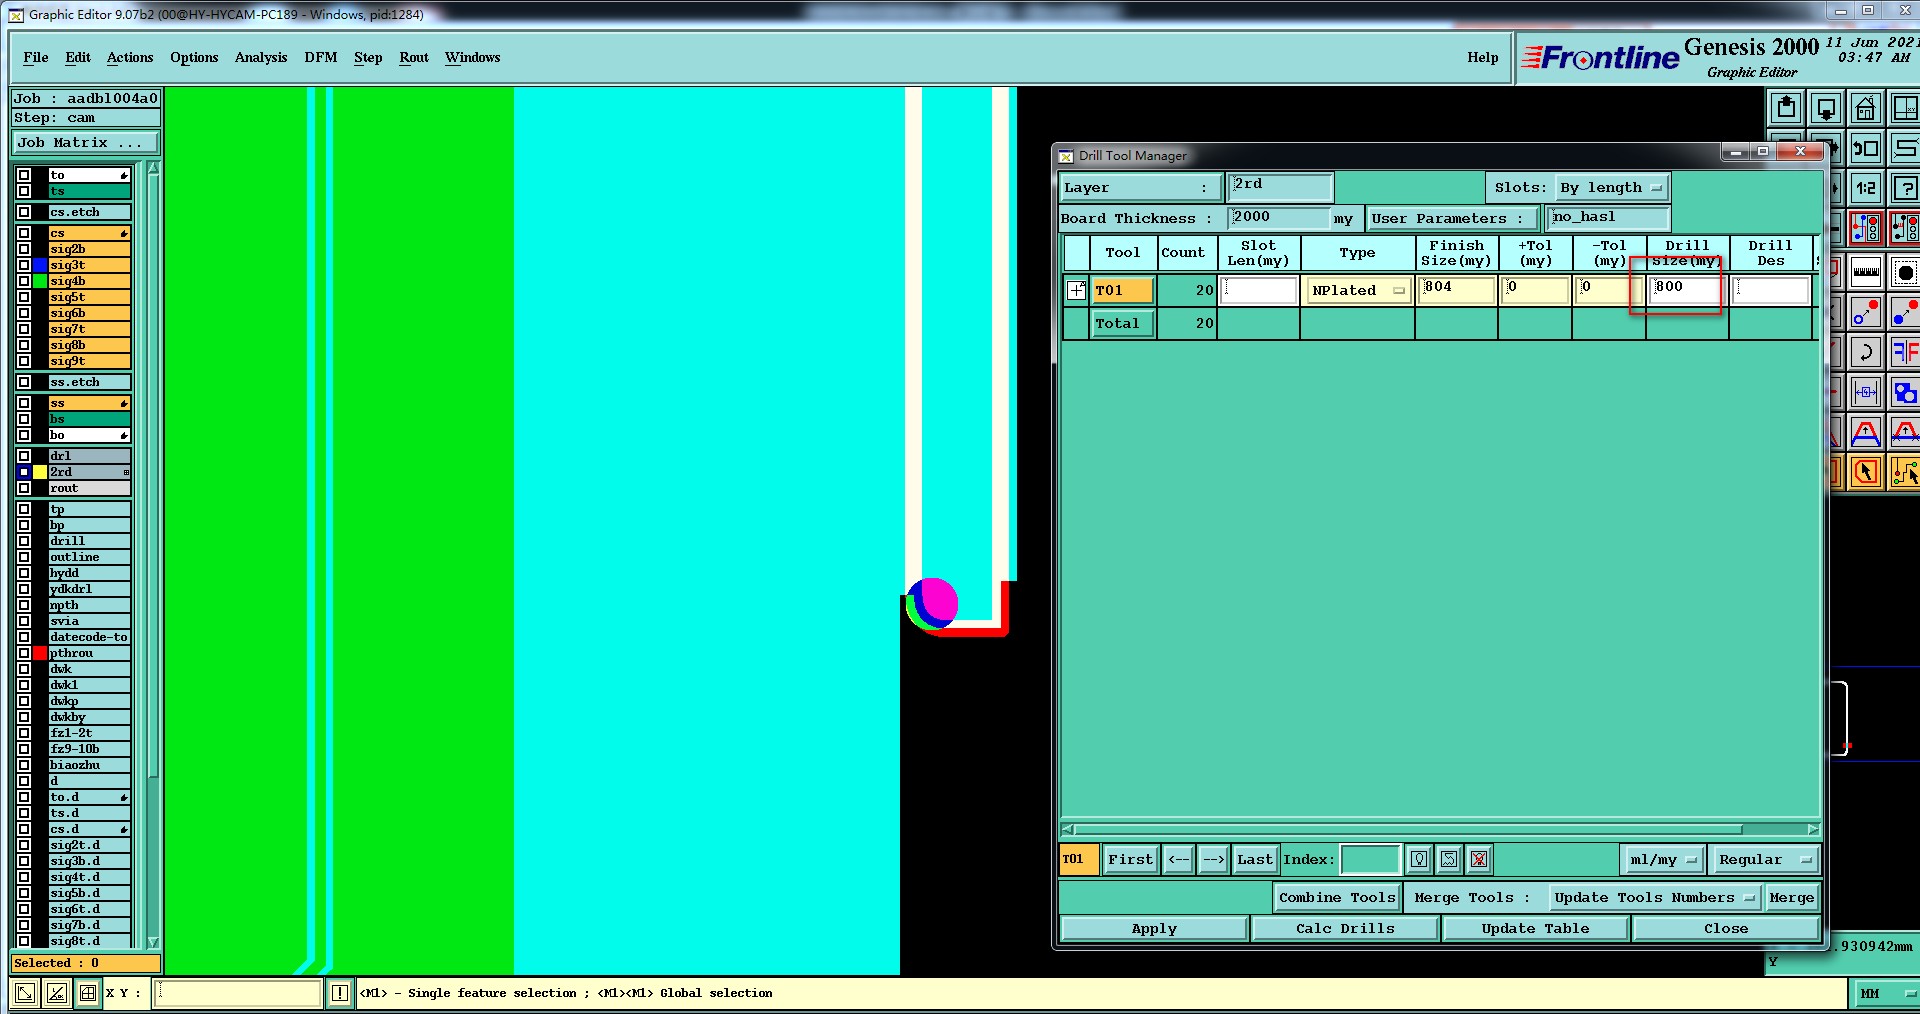Click the Apply button
The width and height of the screenshot is (1920, 1014).
[x=1154, y=929]
